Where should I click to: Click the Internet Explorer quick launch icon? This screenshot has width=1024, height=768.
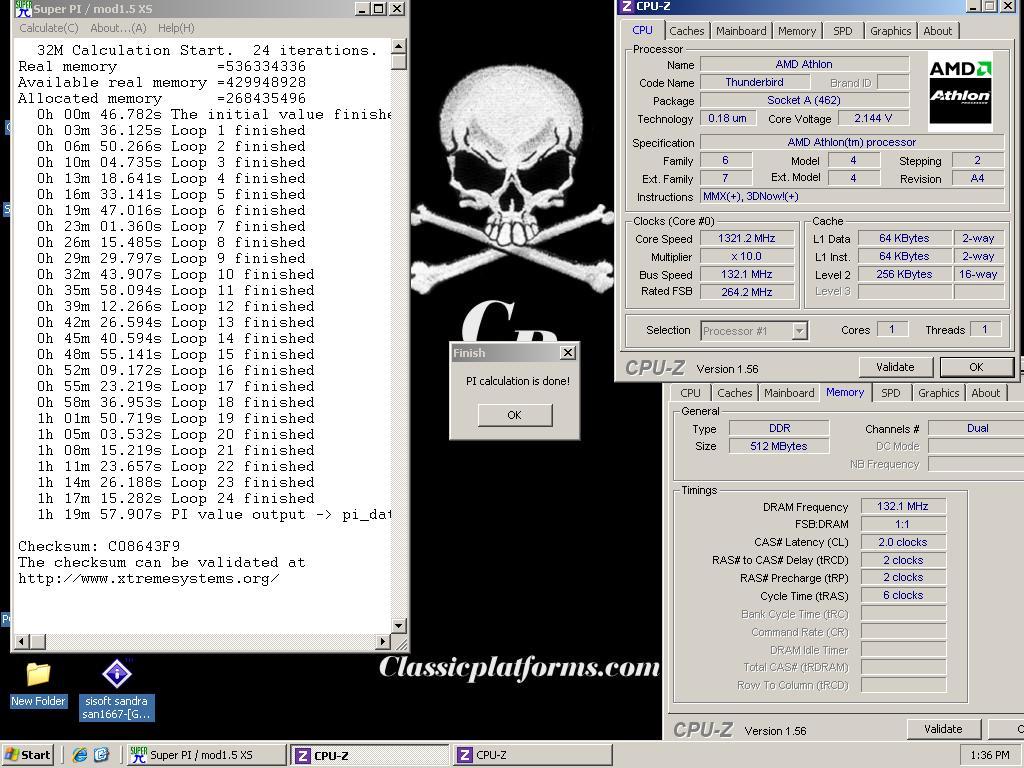coord(80,755)
